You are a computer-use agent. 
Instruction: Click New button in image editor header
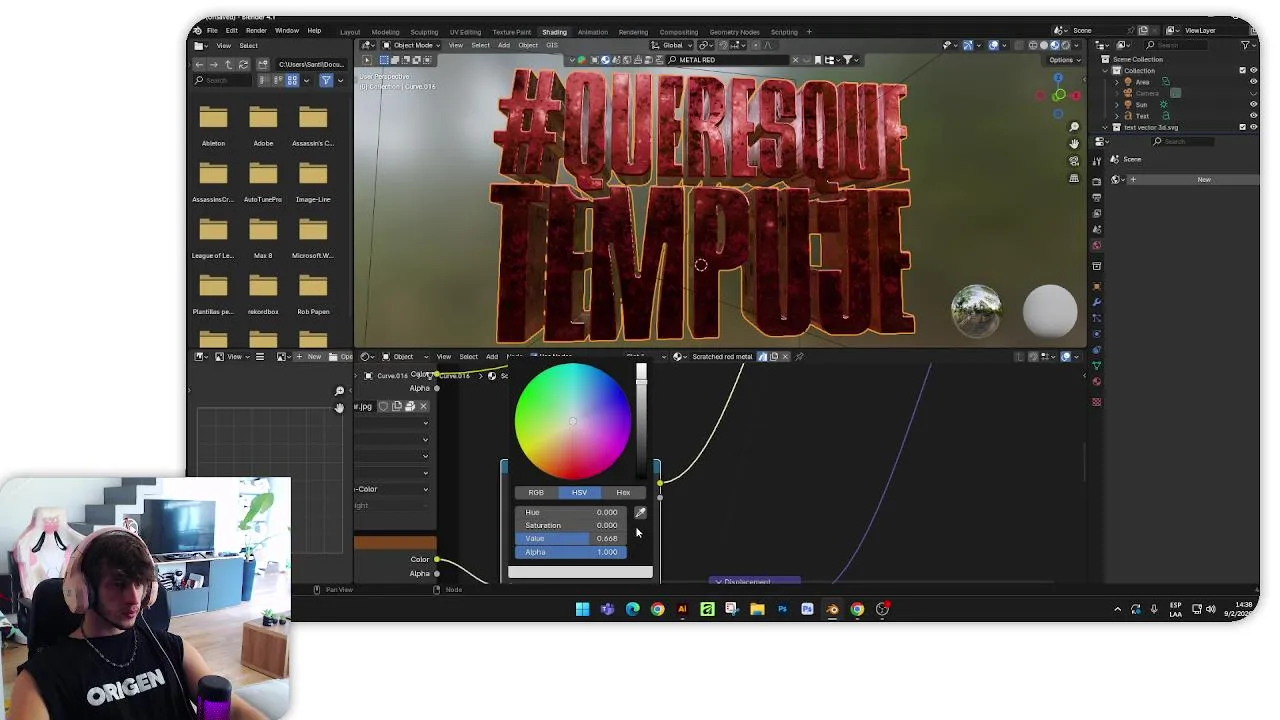309,357
